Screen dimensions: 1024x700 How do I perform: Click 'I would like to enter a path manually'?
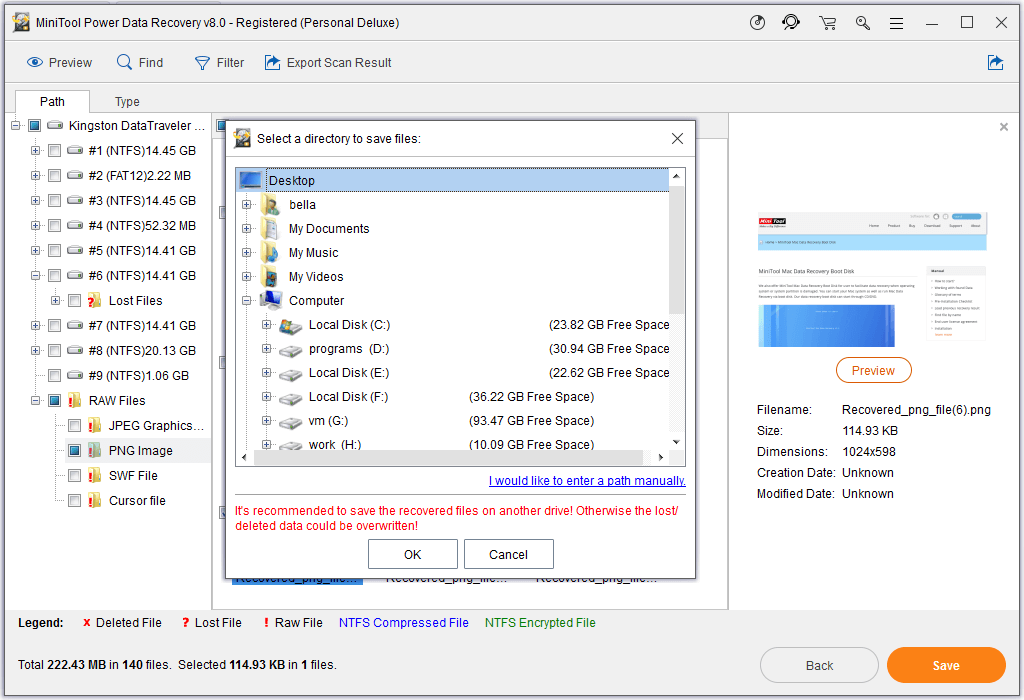coord(587,481)
